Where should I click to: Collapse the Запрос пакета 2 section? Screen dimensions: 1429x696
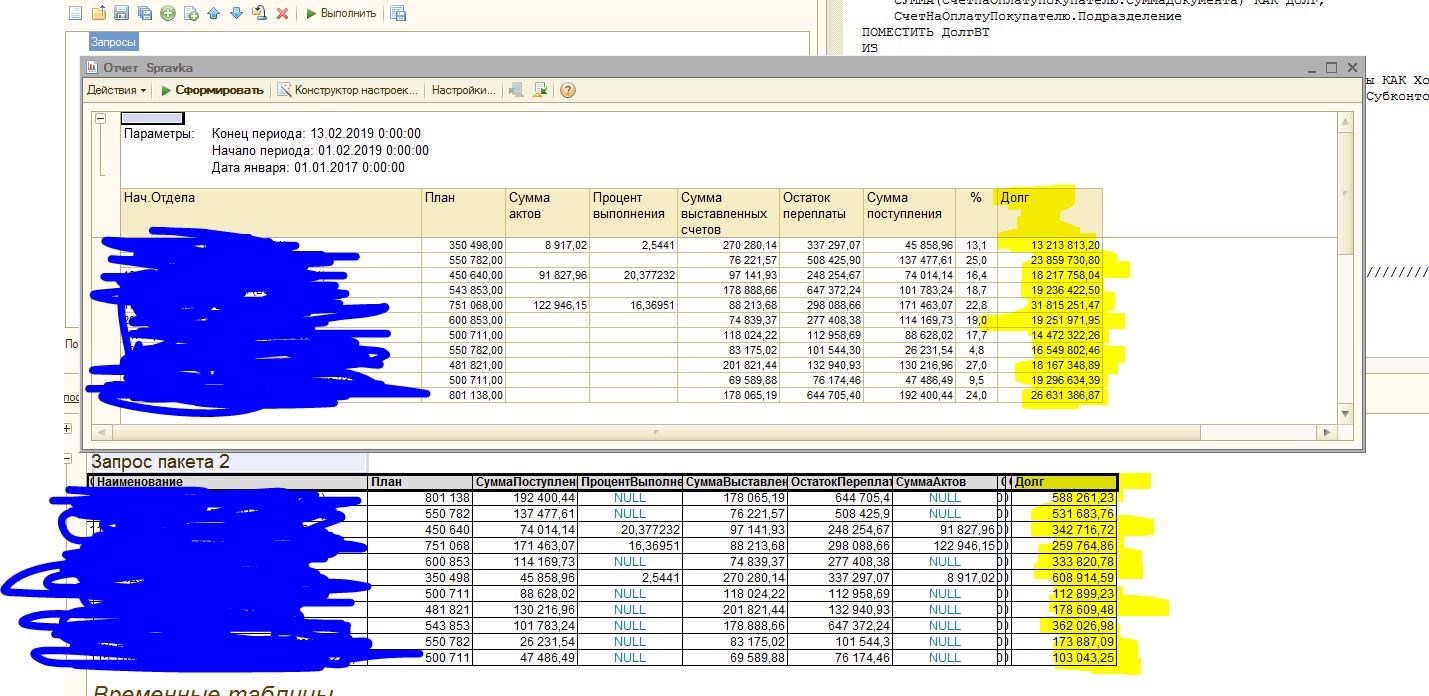[68, 460]
